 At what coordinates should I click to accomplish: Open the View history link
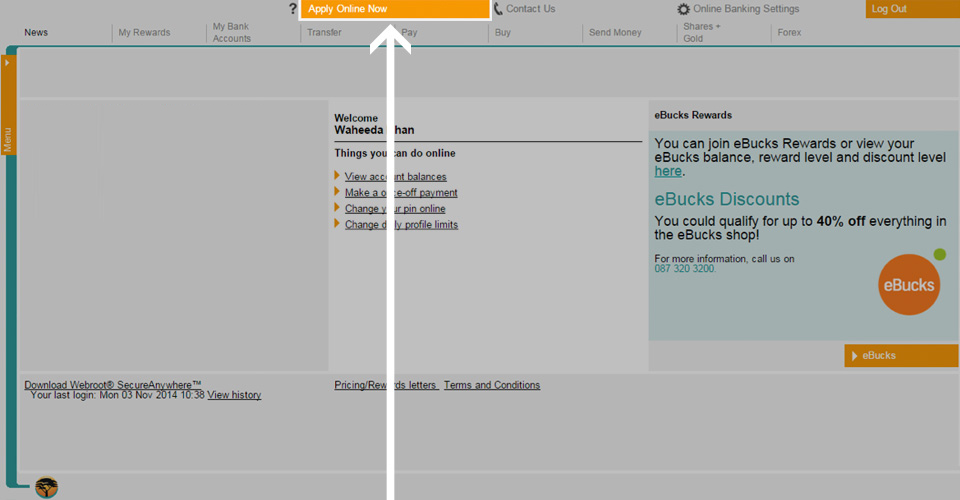[234, 395]
